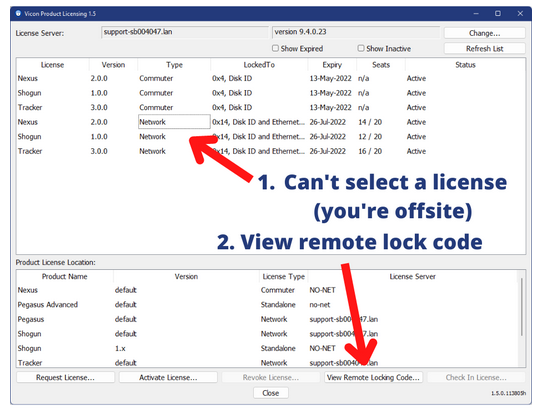538x412 pixels.
Task: Sort by the LockedTo column header
Action: [x=259, y=65]
